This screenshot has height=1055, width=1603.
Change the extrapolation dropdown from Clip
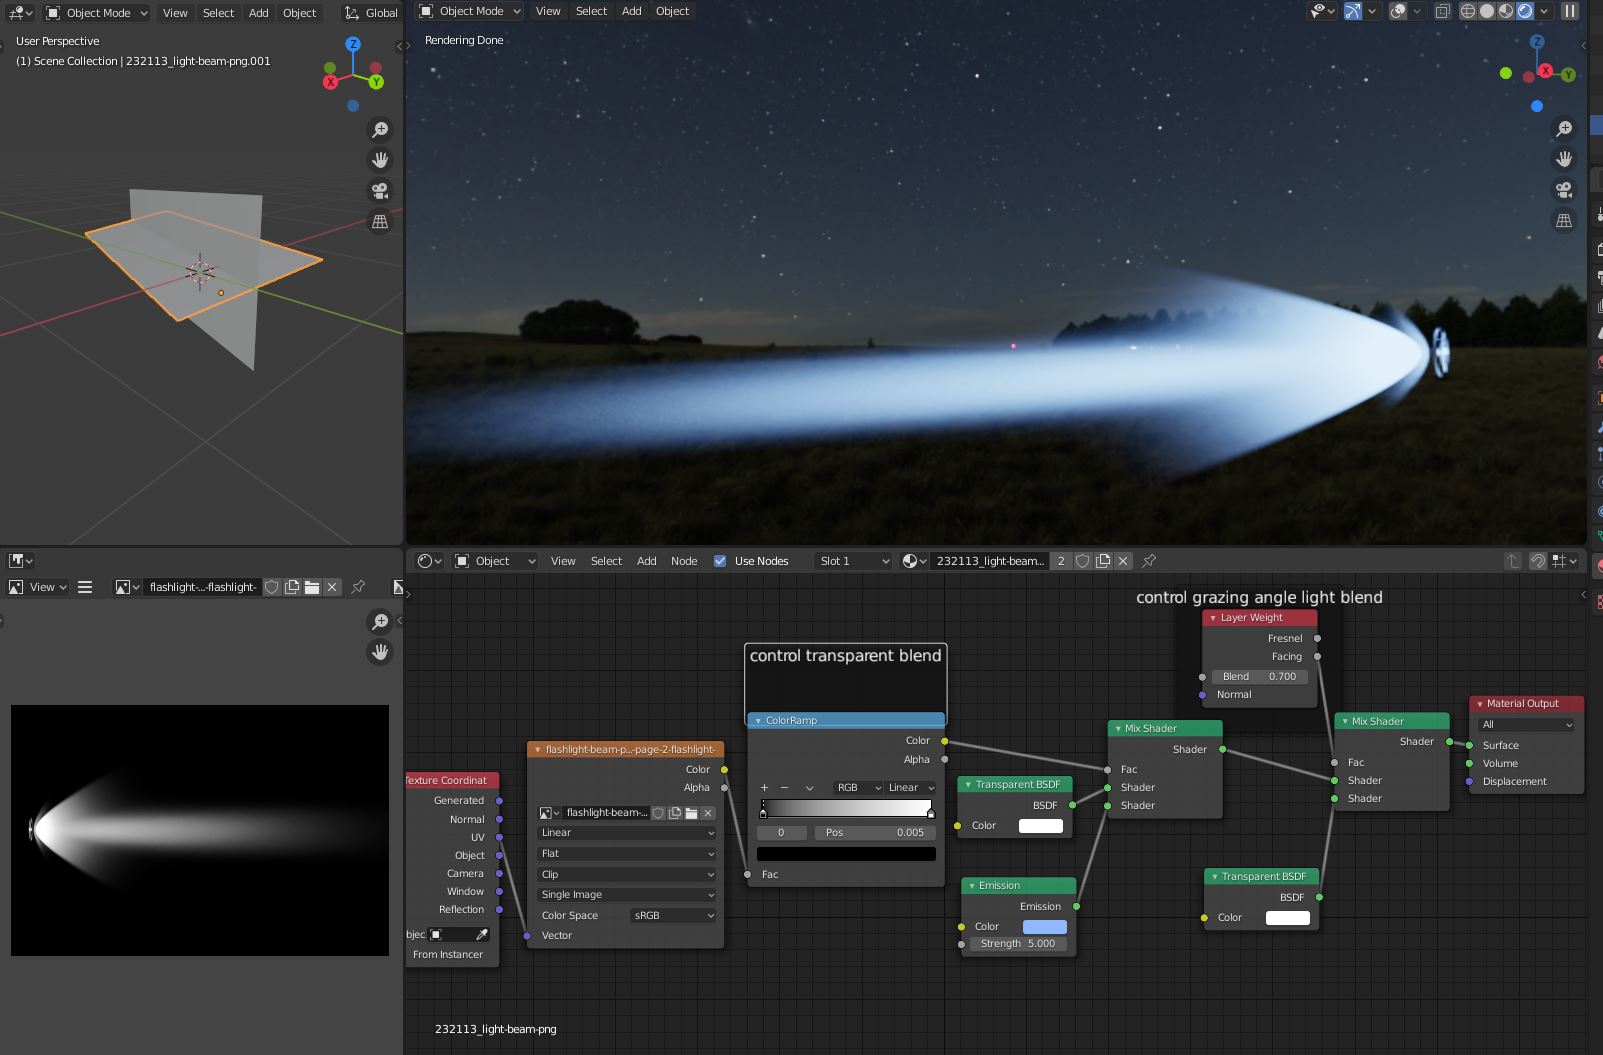tap(626, 874)
